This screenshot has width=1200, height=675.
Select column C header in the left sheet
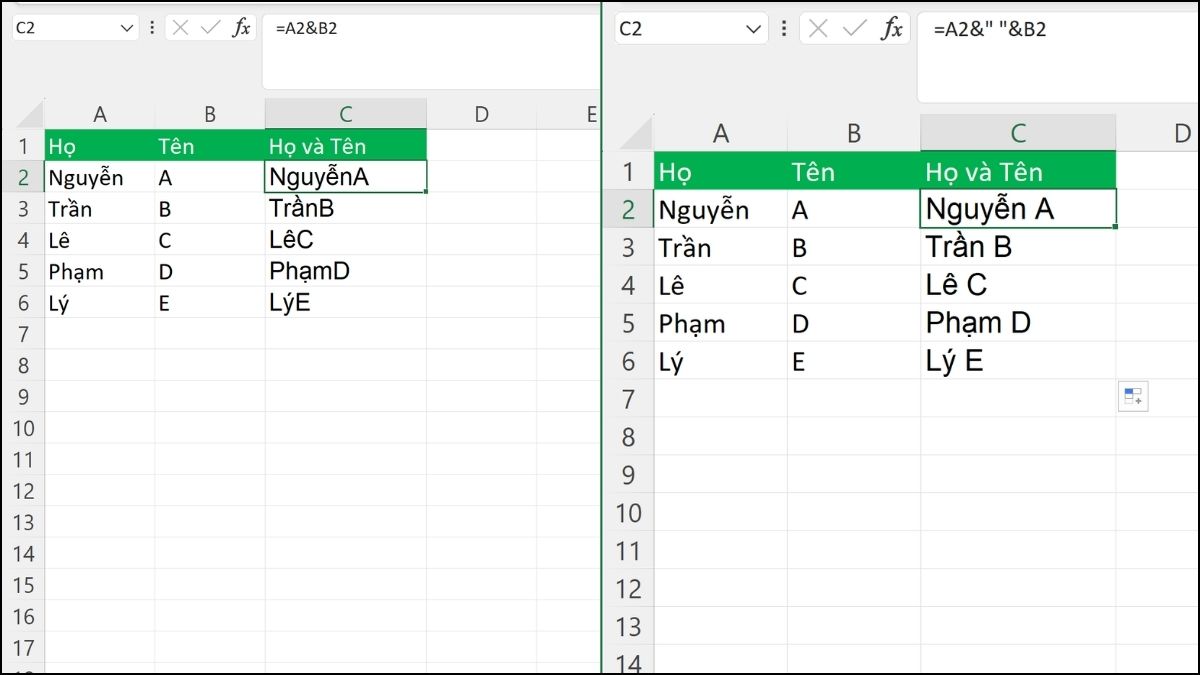coord(345,114)
